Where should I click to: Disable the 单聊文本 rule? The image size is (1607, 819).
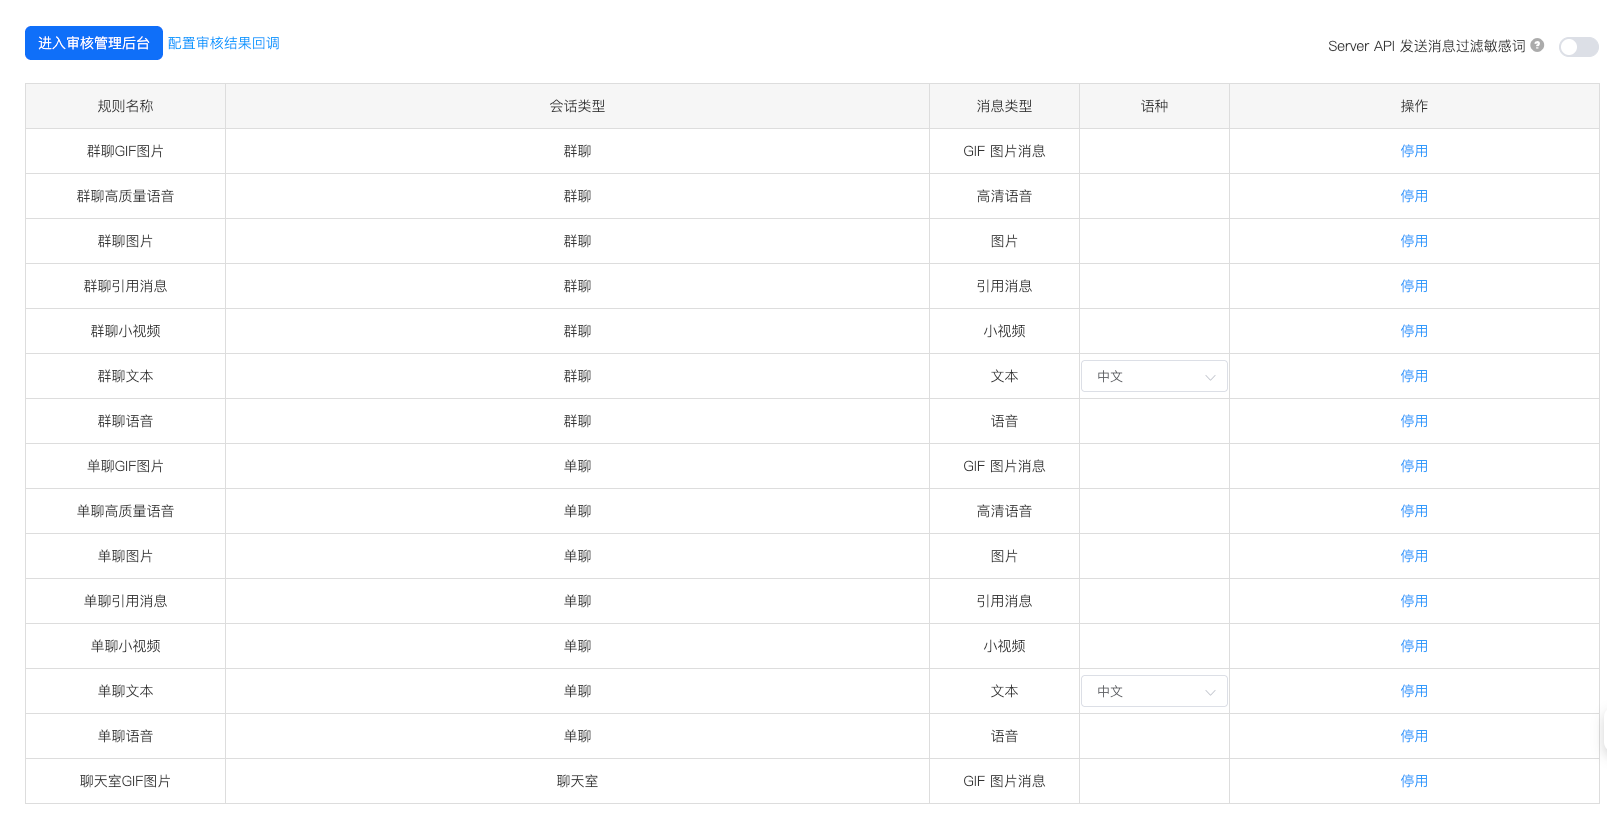tap(1414, 691)
